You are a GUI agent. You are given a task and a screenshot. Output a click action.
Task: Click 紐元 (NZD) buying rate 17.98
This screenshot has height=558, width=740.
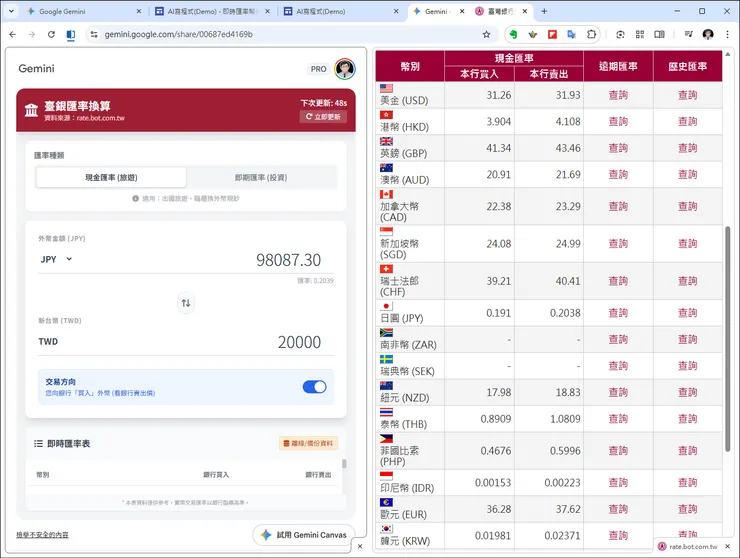click(499, 392)
